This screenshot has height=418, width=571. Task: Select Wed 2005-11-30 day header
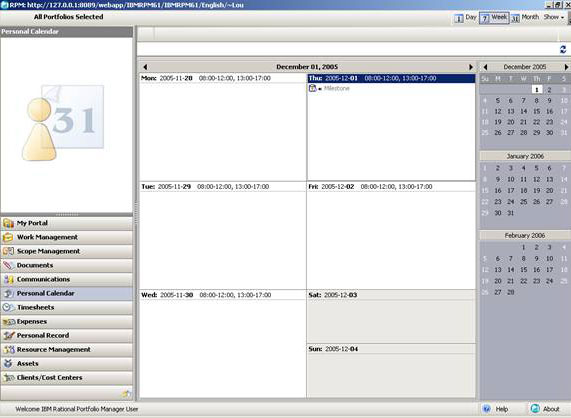click(x=223, y=295)
